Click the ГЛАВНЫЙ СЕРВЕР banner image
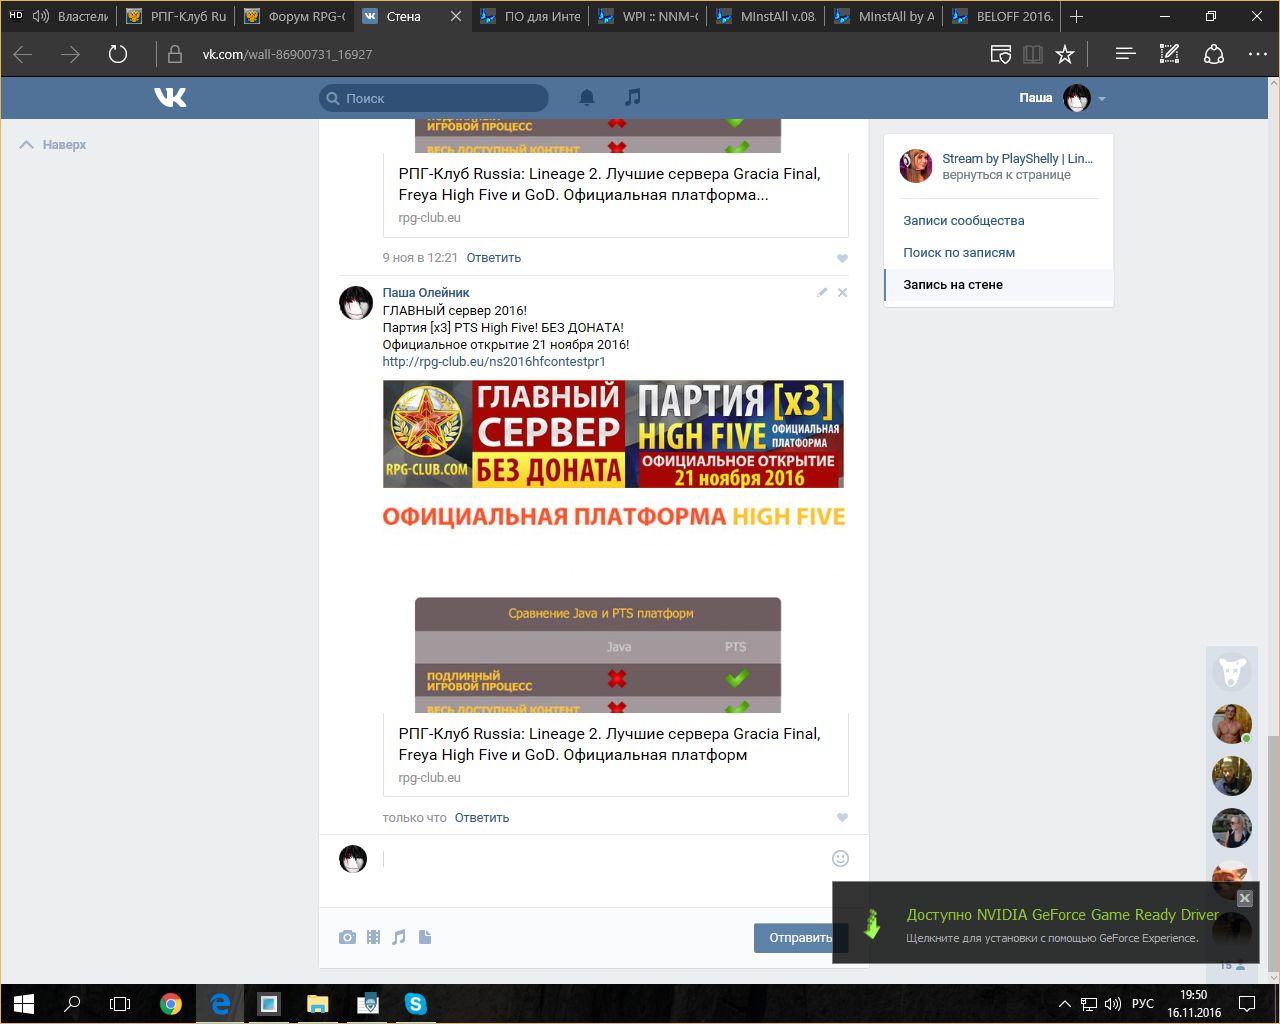Screen dimensions: 1280x1024 pyautogui.click(x=613, y=434)
